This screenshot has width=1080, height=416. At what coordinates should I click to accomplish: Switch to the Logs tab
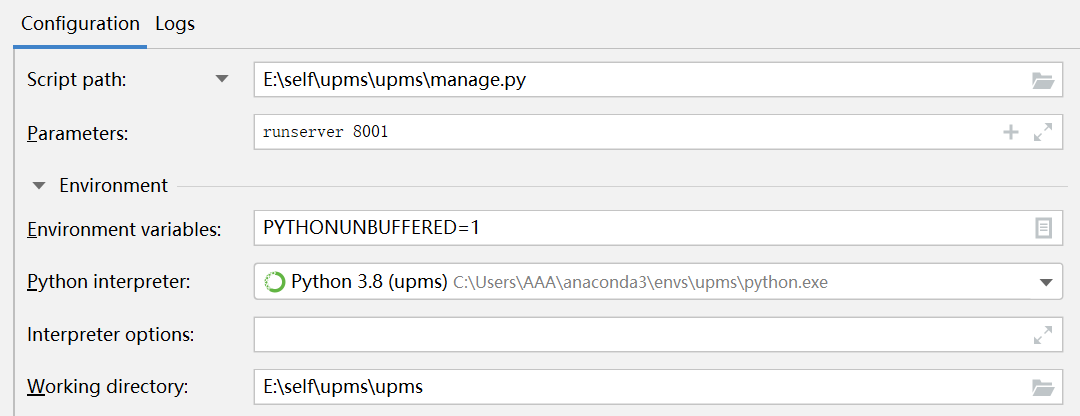[x=175, y=23]
